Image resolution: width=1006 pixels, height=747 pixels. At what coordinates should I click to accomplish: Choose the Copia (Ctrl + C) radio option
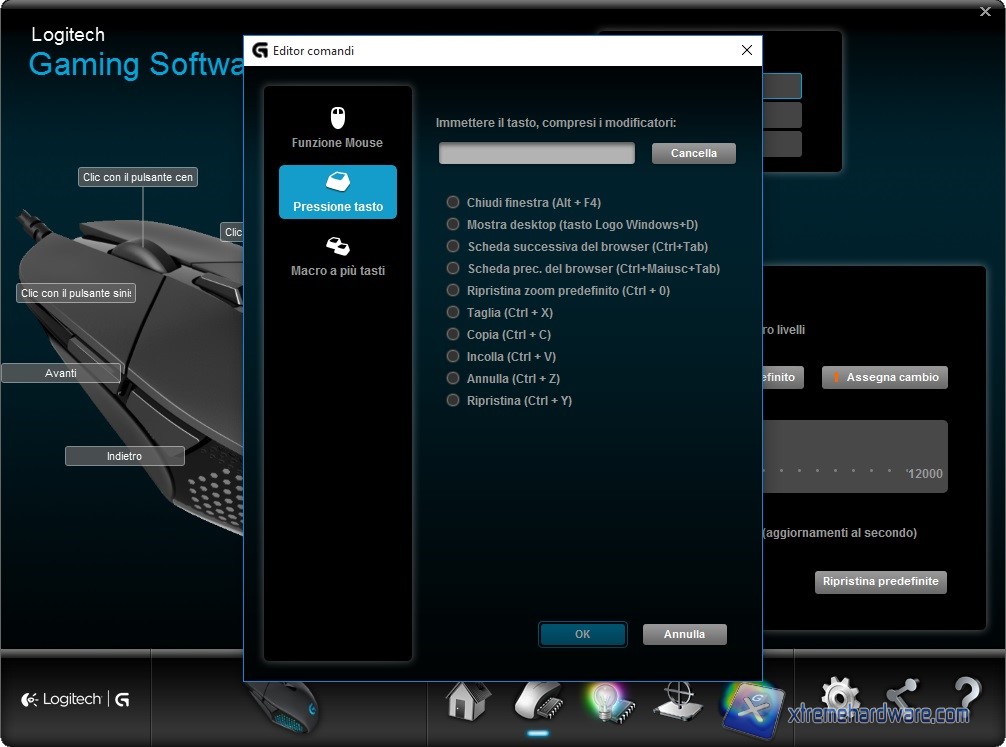click(x=453, y=335)
